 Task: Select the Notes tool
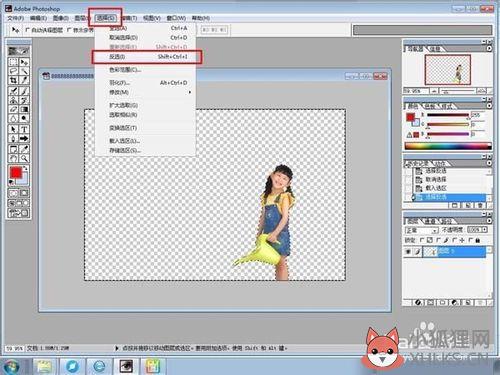pyautogui.click(x=13, y=149)
